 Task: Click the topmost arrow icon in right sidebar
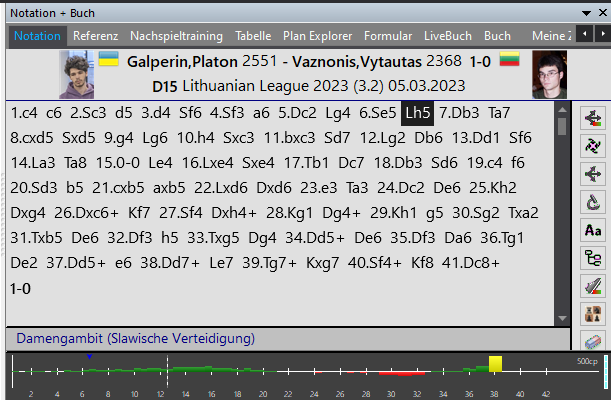click(591, 118)
